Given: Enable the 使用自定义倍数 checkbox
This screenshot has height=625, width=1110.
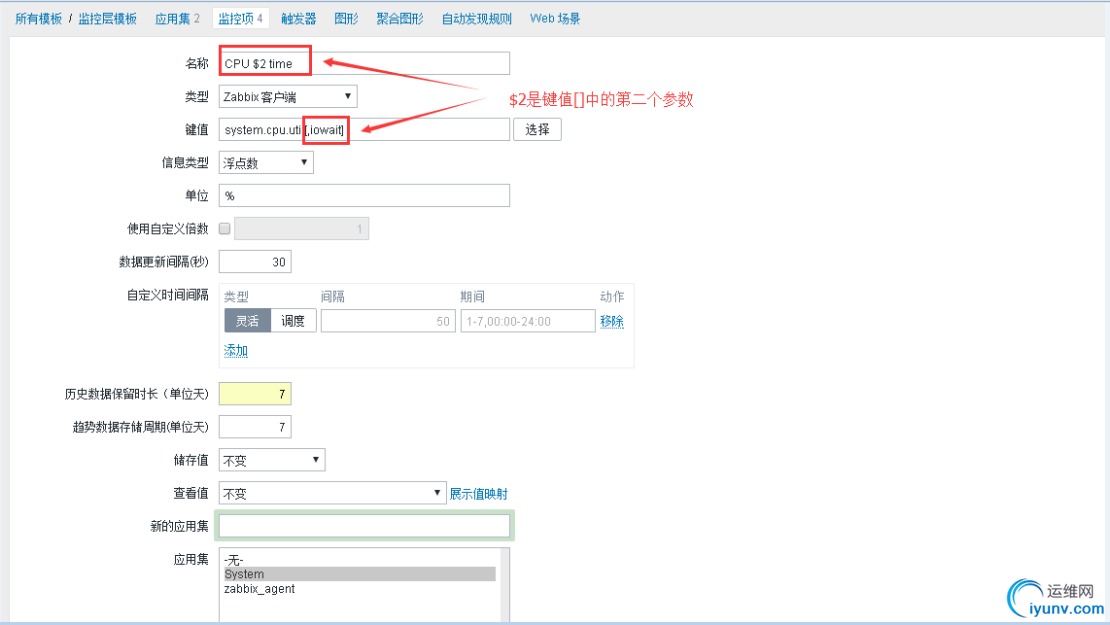Looking at the screenshot, I should click(x=224, y=229).
